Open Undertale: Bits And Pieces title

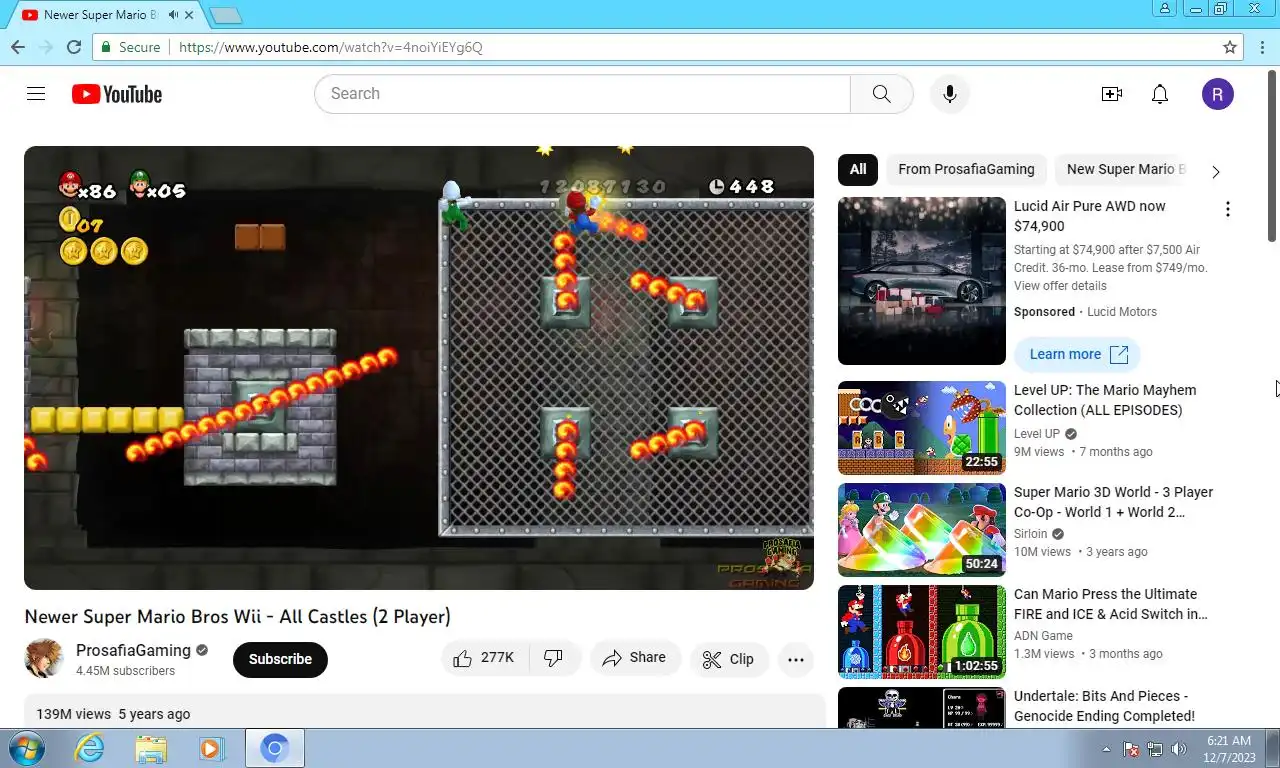1104,706
